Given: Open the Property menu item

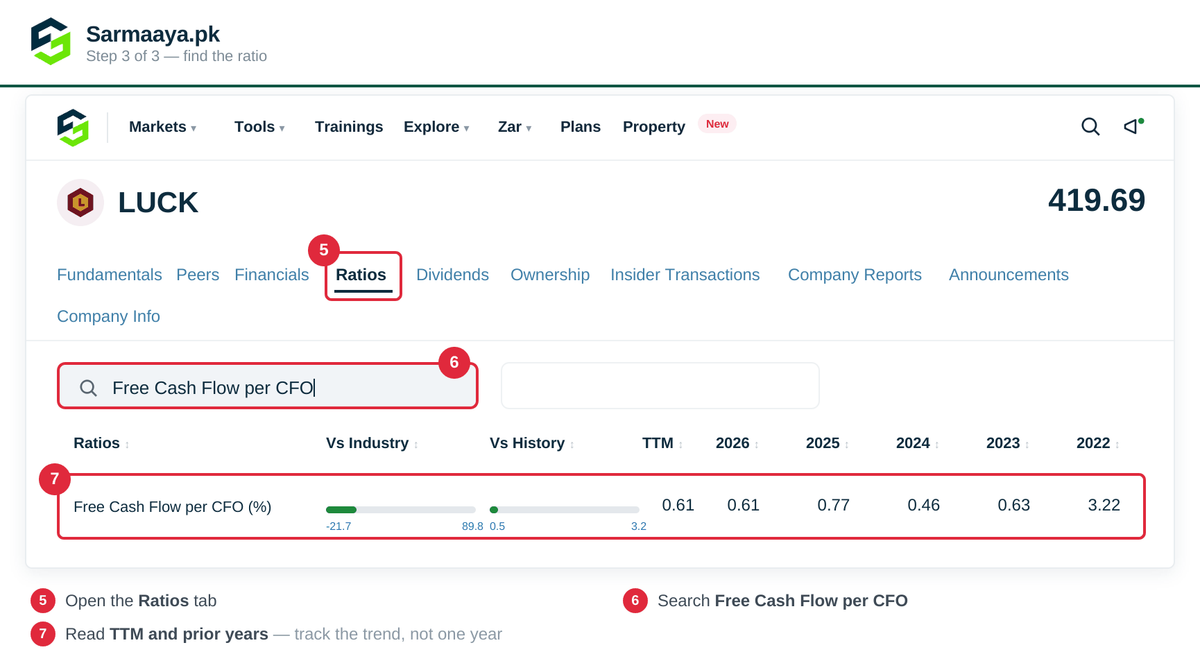Looking at the screenshot, I should (x=654, y=127).
